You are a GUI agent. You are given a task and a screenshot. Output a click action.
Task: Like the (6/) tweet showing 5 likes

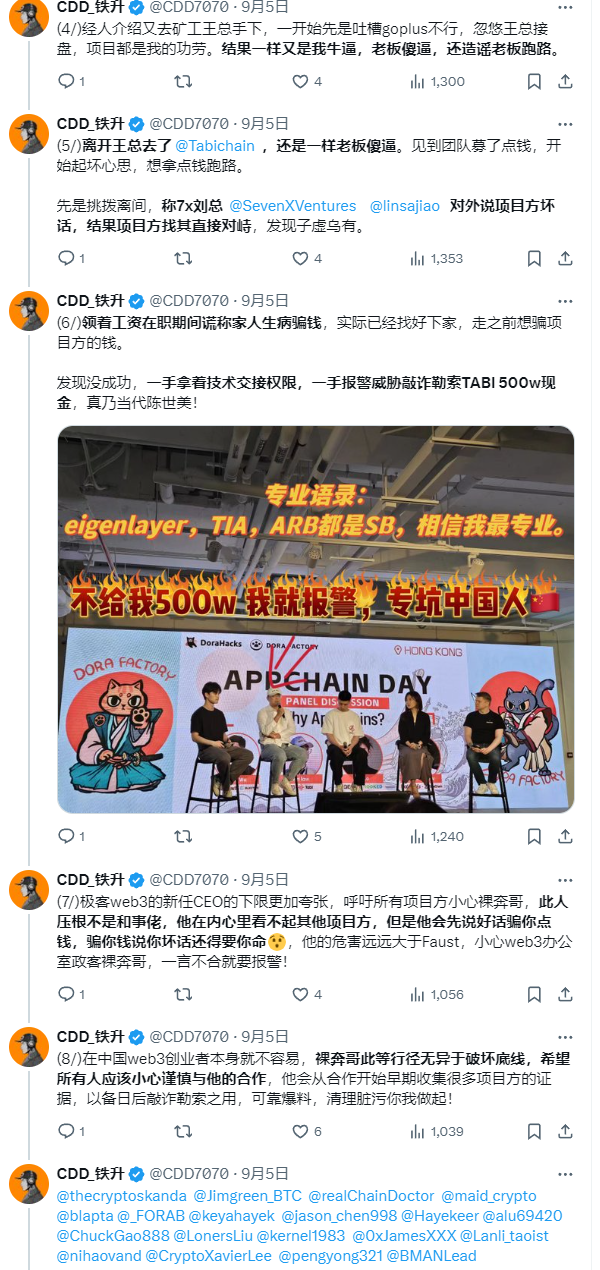point(307,836)
